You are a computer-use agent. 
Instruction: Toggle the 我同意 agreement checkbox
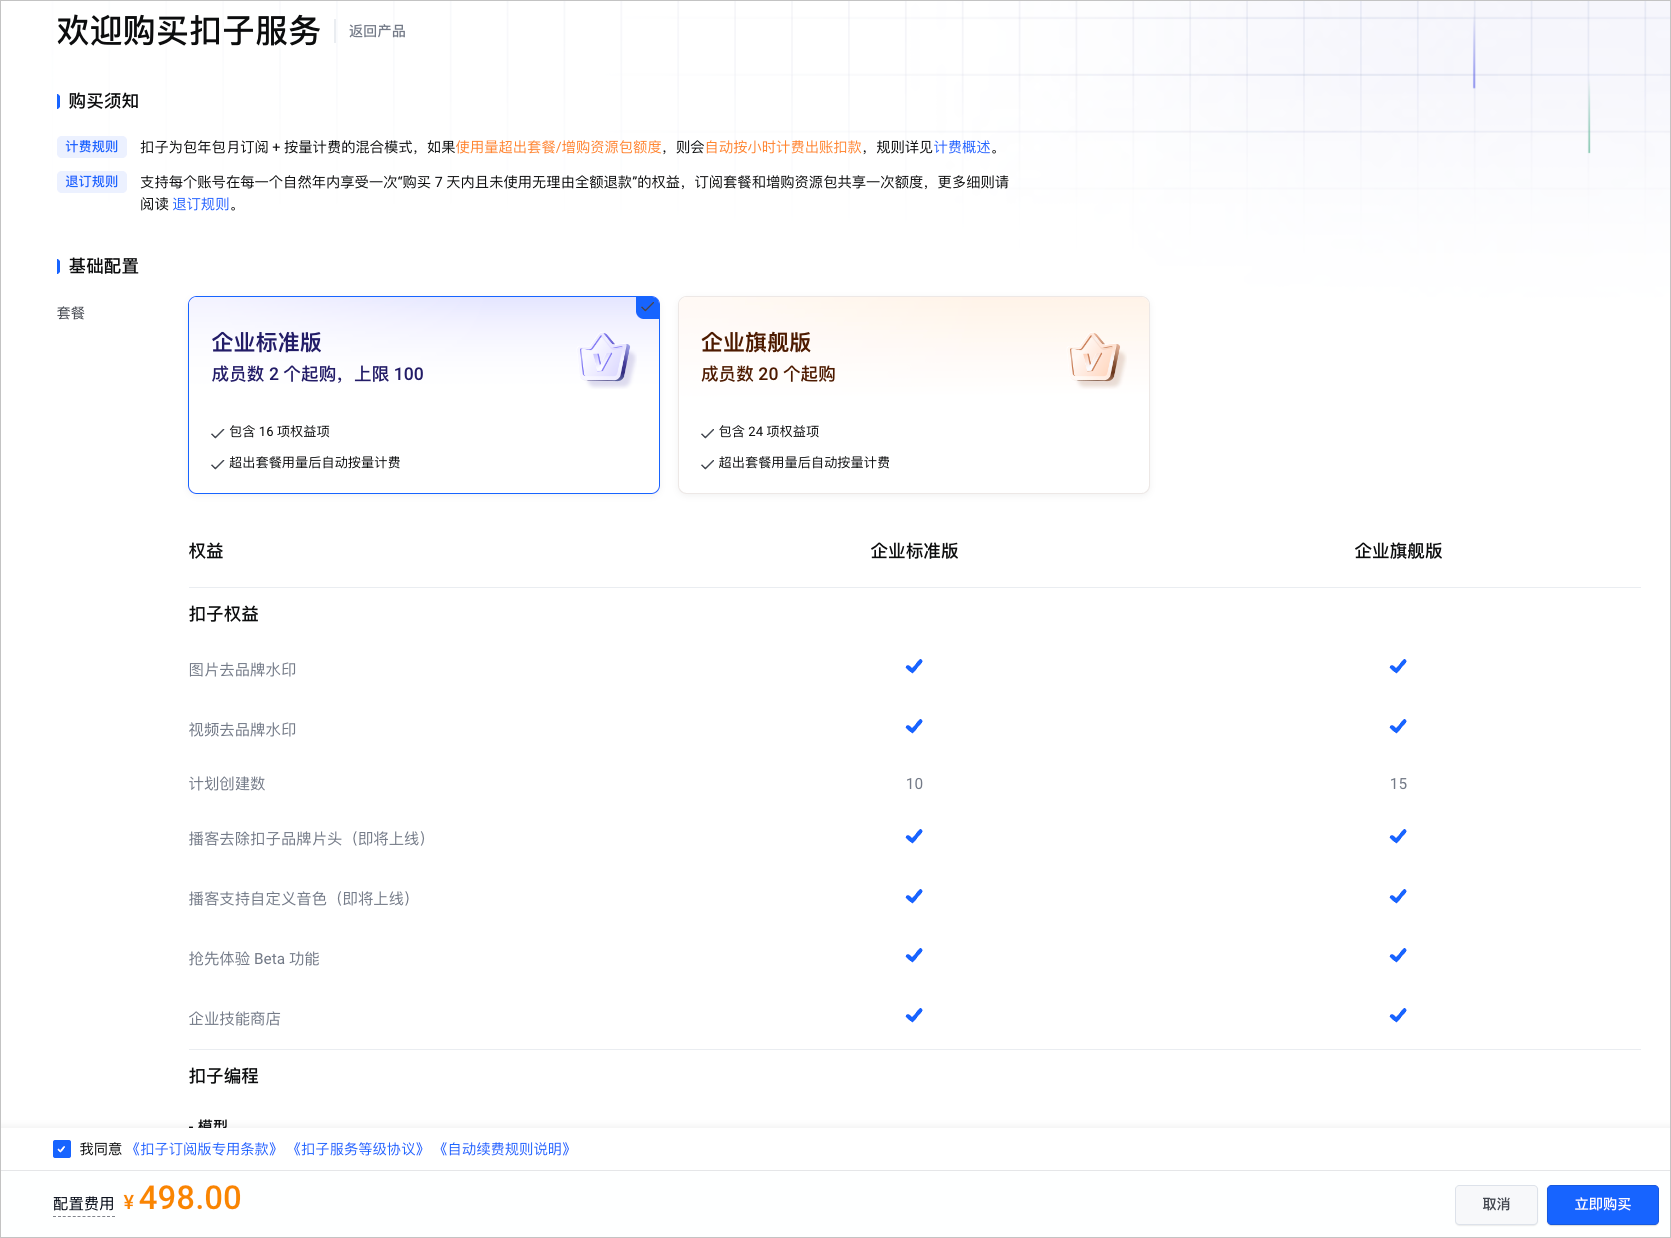point(62,1149)
